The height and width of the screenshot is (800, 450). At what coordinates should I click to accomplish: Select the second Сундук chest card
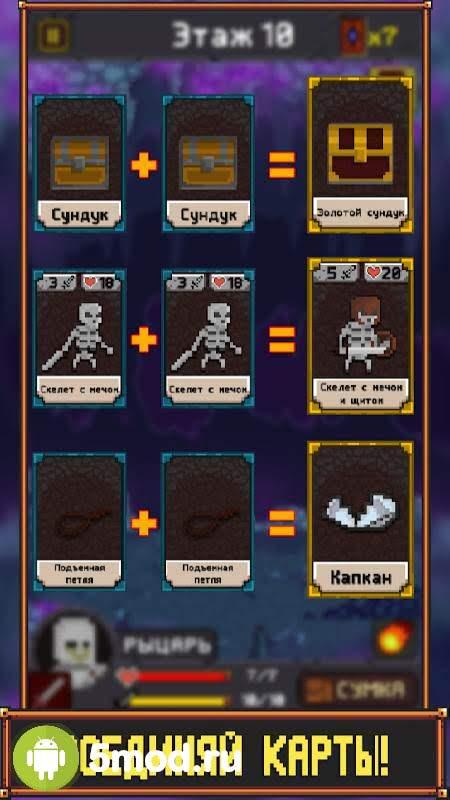click(208, 163)
